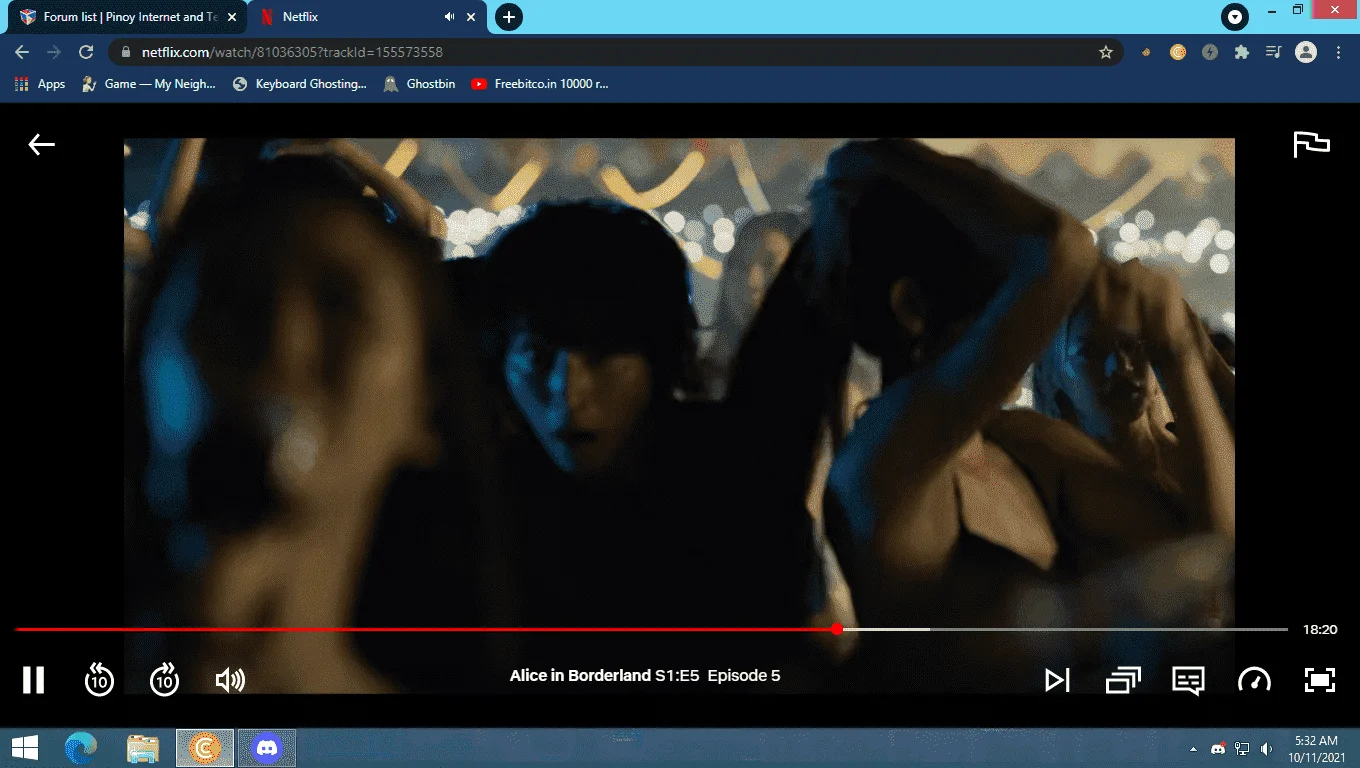Viewport: 1360px width, 768px height.
Task: Open the Extensions puzzle icon
Action: point(1242,52)
